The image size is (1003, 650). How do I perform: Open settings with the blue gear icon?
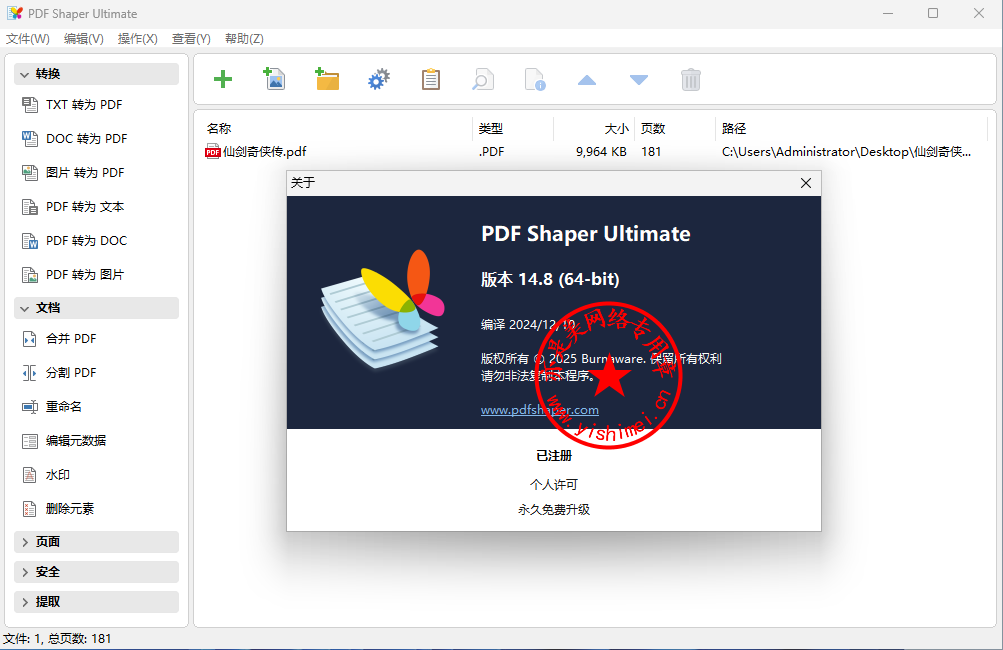(379, 80)
